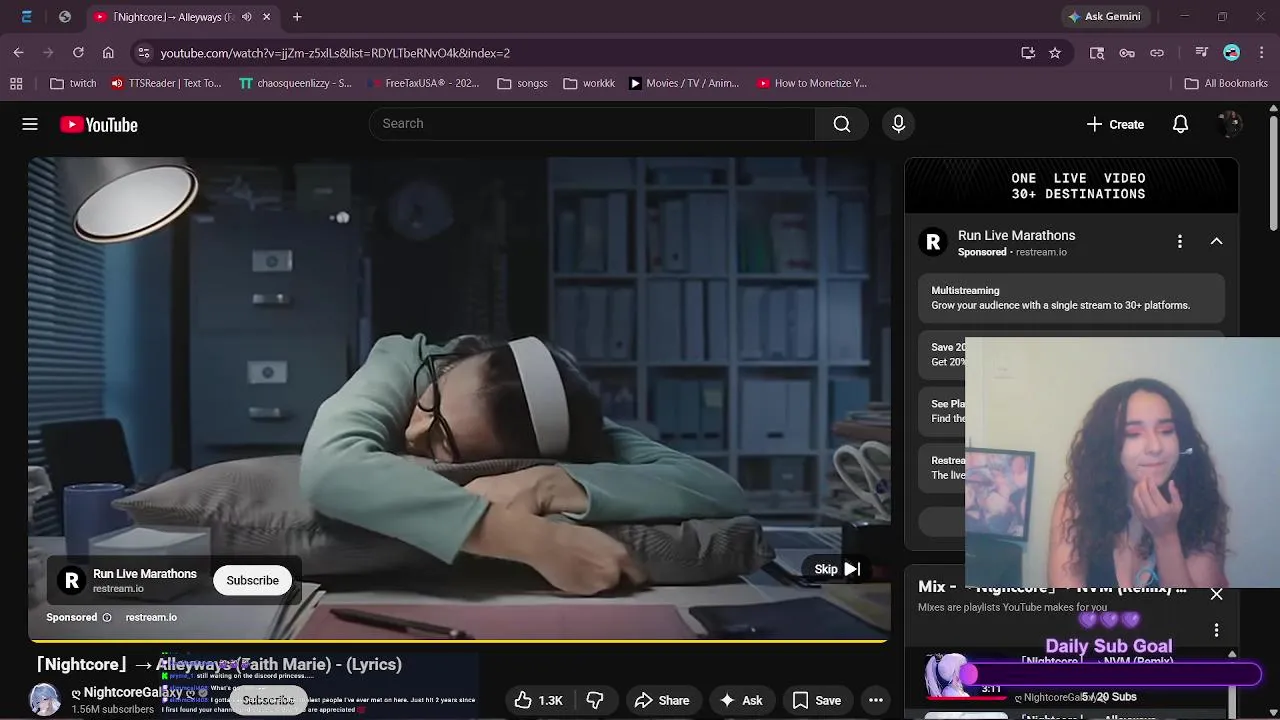This screenshot has height=720, width=1280.
Task: Click the browser forward arrow
Action: tap(48, 53)
